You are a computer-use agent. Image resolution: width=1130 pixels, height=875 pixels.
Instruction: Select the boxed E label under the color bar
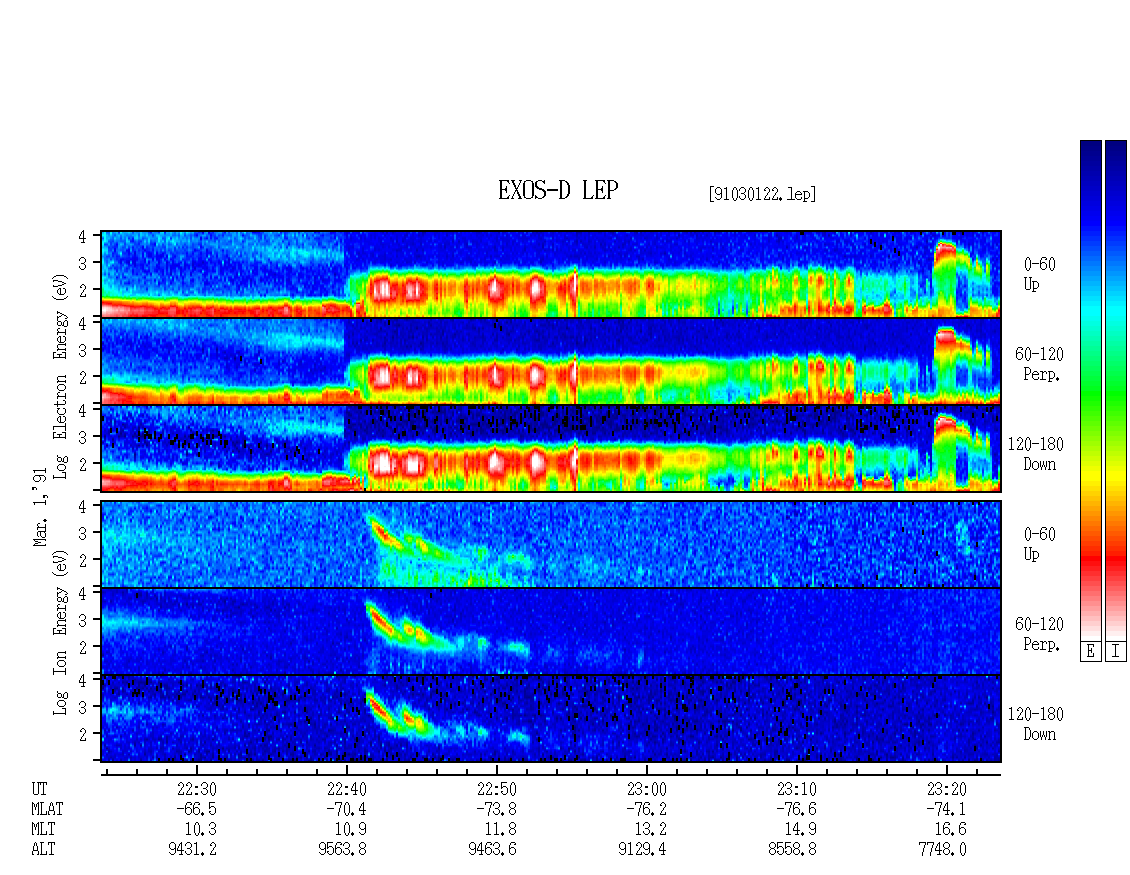[1090, 652]
